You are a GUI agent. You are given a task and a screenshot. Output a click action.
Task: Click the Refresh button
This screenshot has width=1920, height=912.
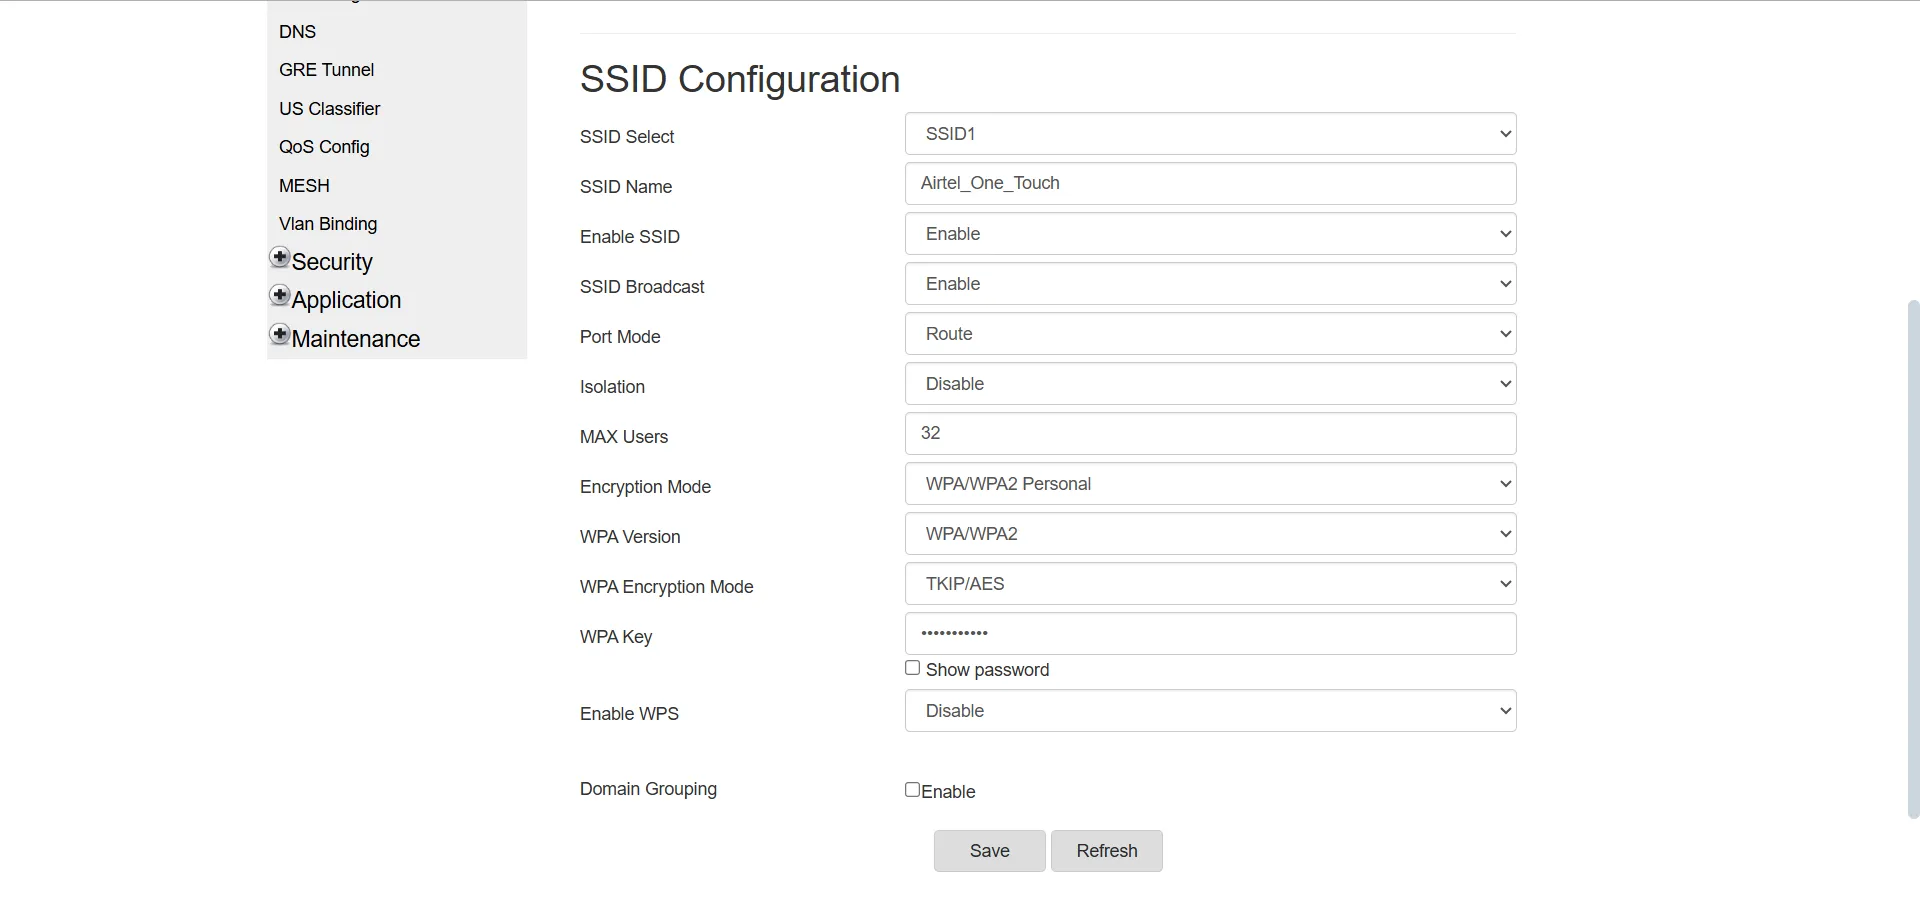pos(1106,850)
